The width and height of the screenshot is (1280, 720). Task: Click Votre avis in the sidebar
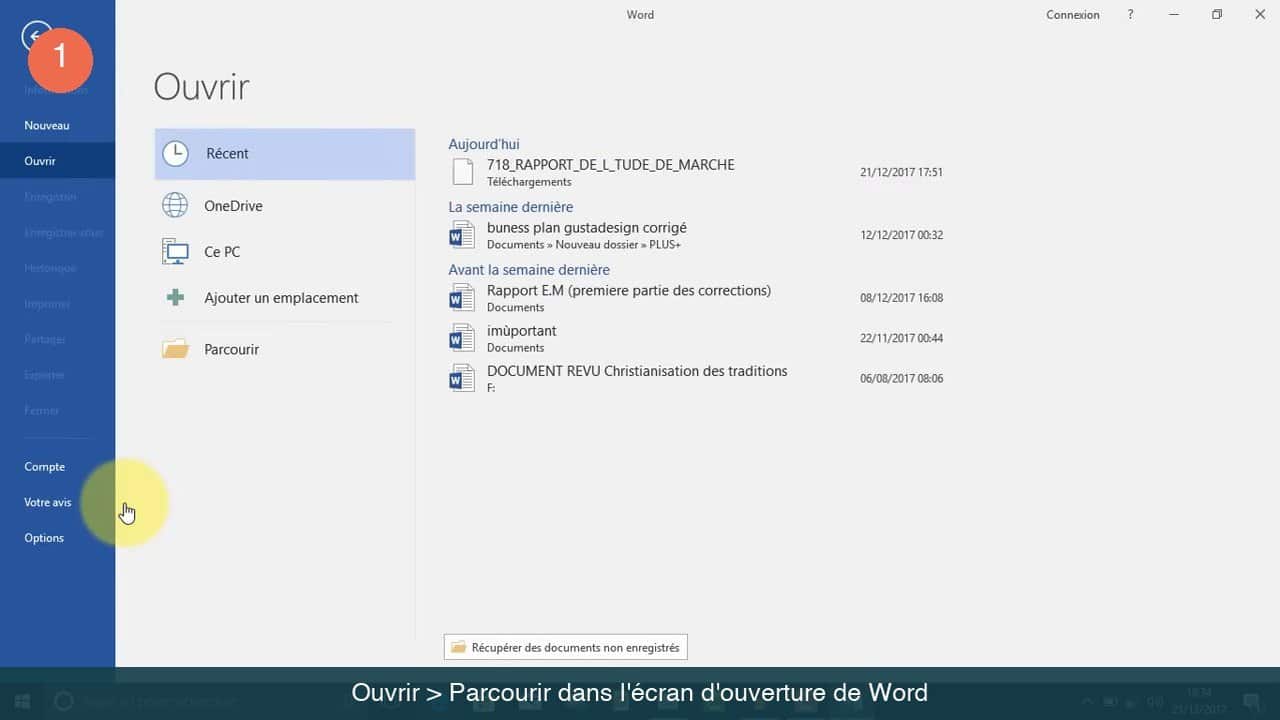57,503
